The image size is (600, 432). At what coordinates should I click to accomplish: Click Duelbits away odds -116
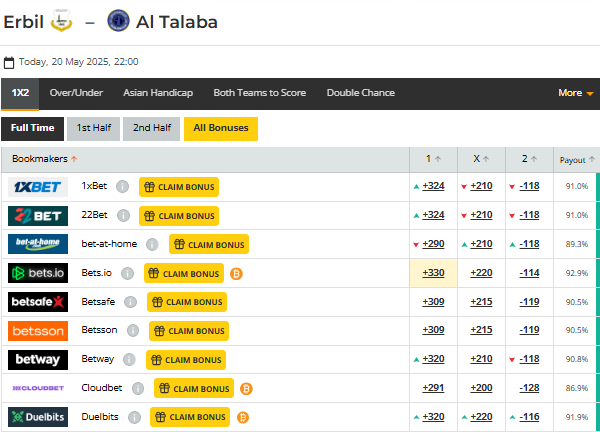529,417
